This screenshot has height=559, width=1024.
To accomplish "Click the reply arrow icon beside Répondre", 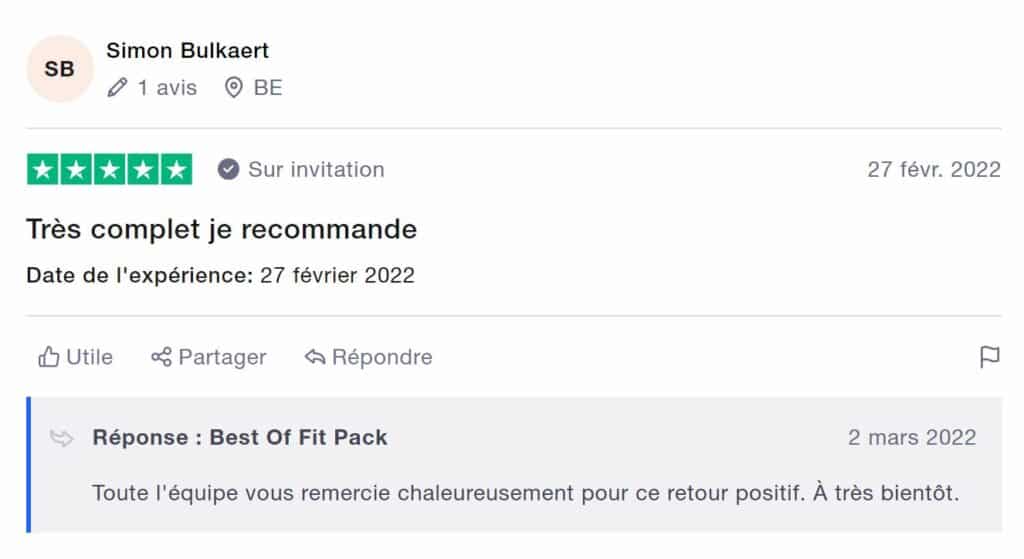I will tap(315, 357).
